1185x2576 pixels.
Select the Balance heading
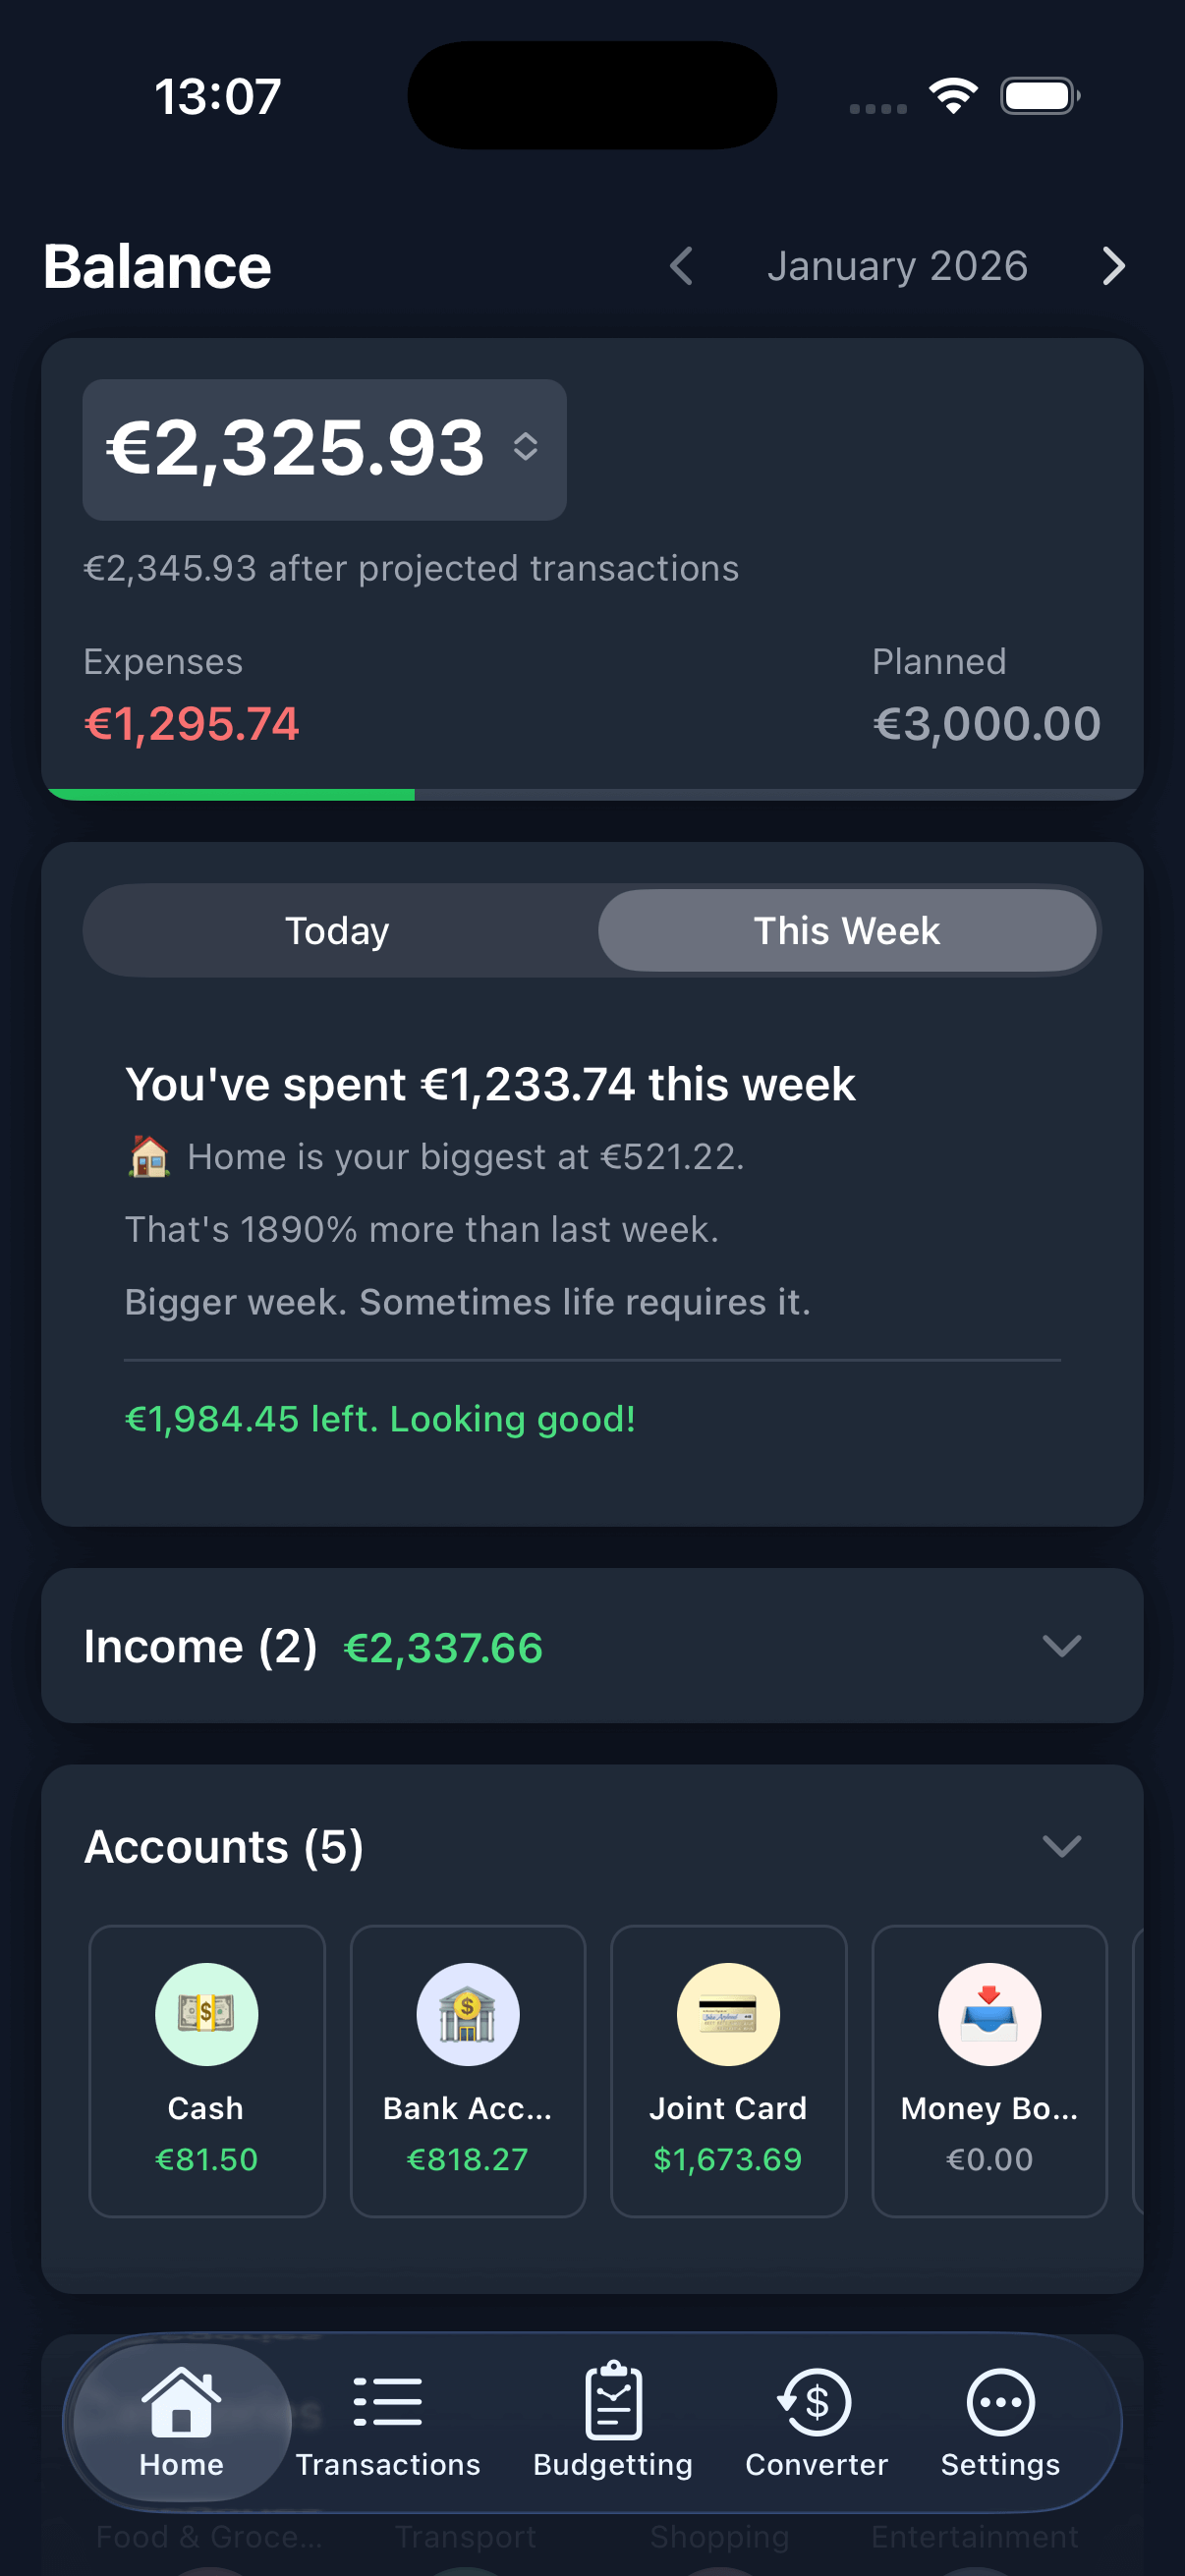(156, 266)
